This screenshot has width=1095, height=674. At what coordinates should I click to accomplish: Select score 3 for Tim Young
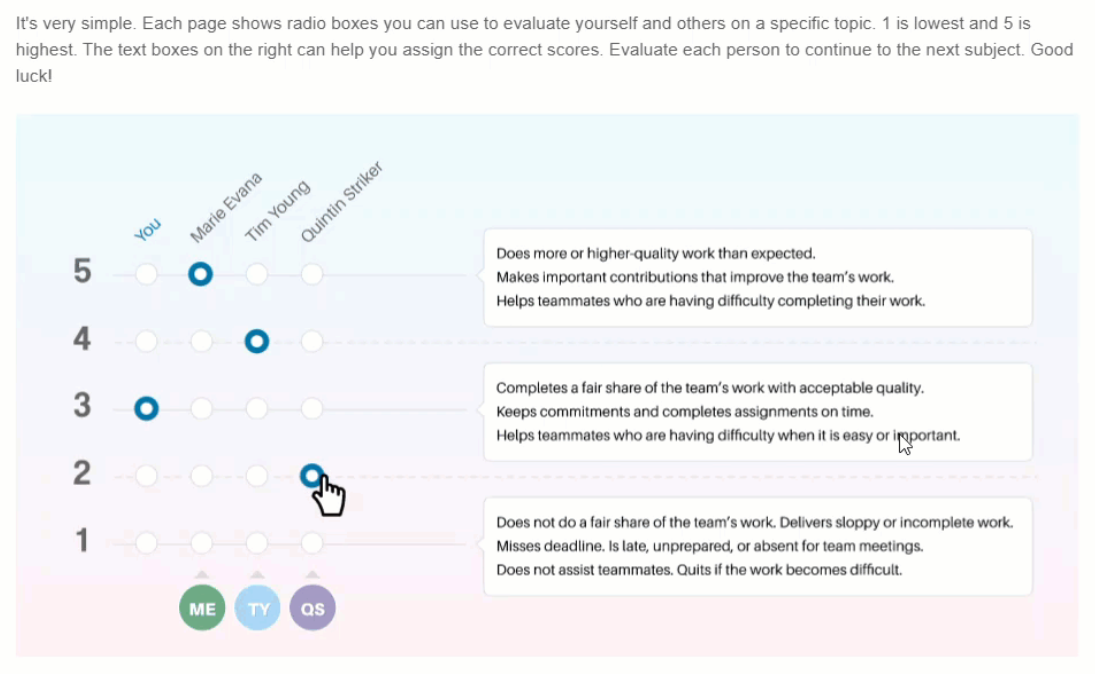[256, 409]
